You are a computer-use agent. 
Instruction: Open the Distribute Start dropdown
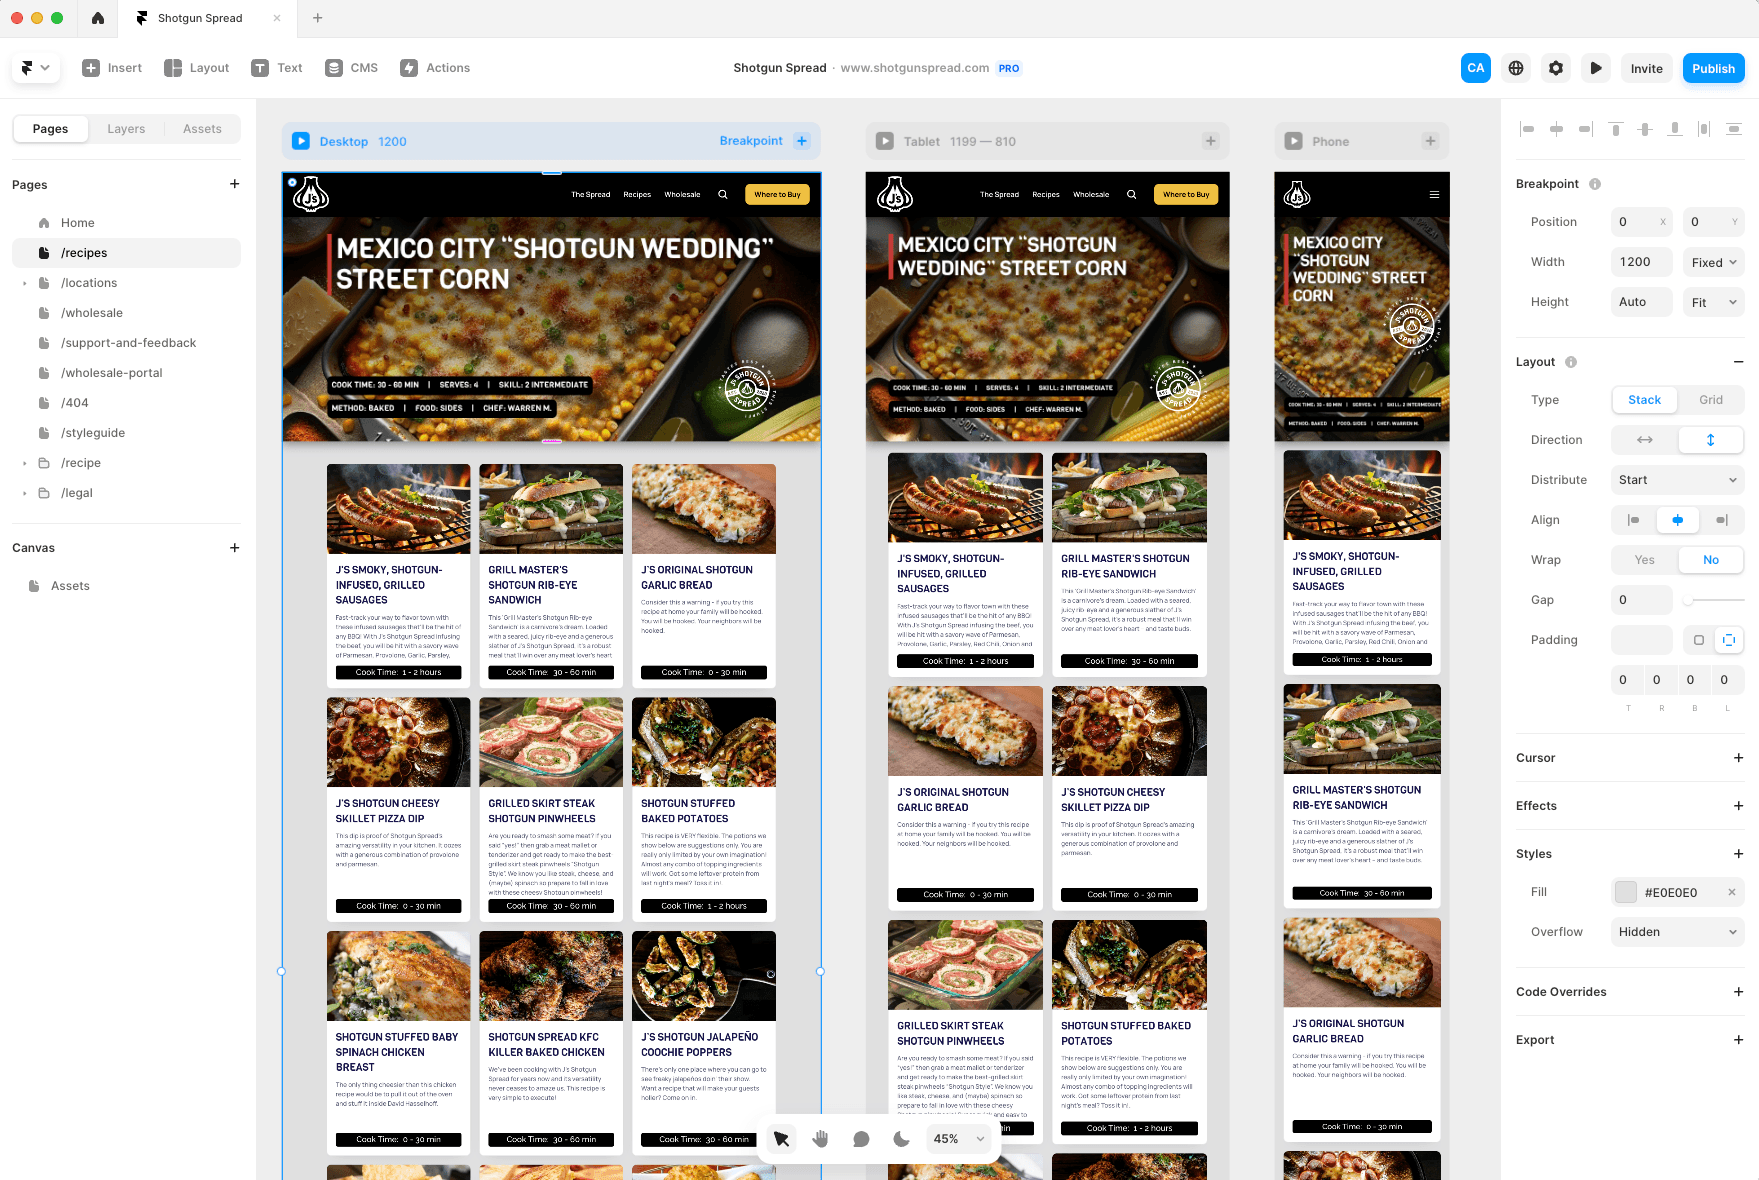[x=1677, y=480]
